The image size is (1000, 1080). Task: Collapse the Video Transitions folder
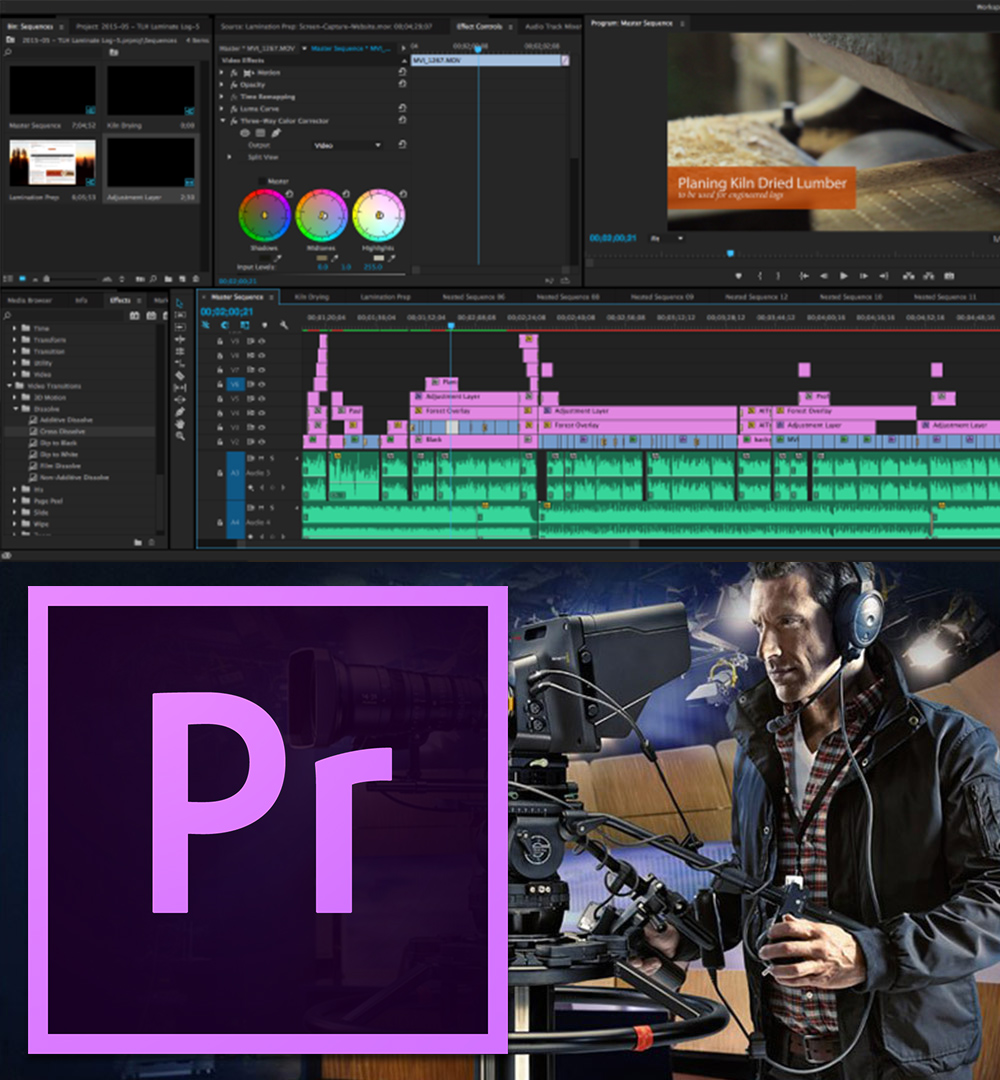[x=10, y=386]
